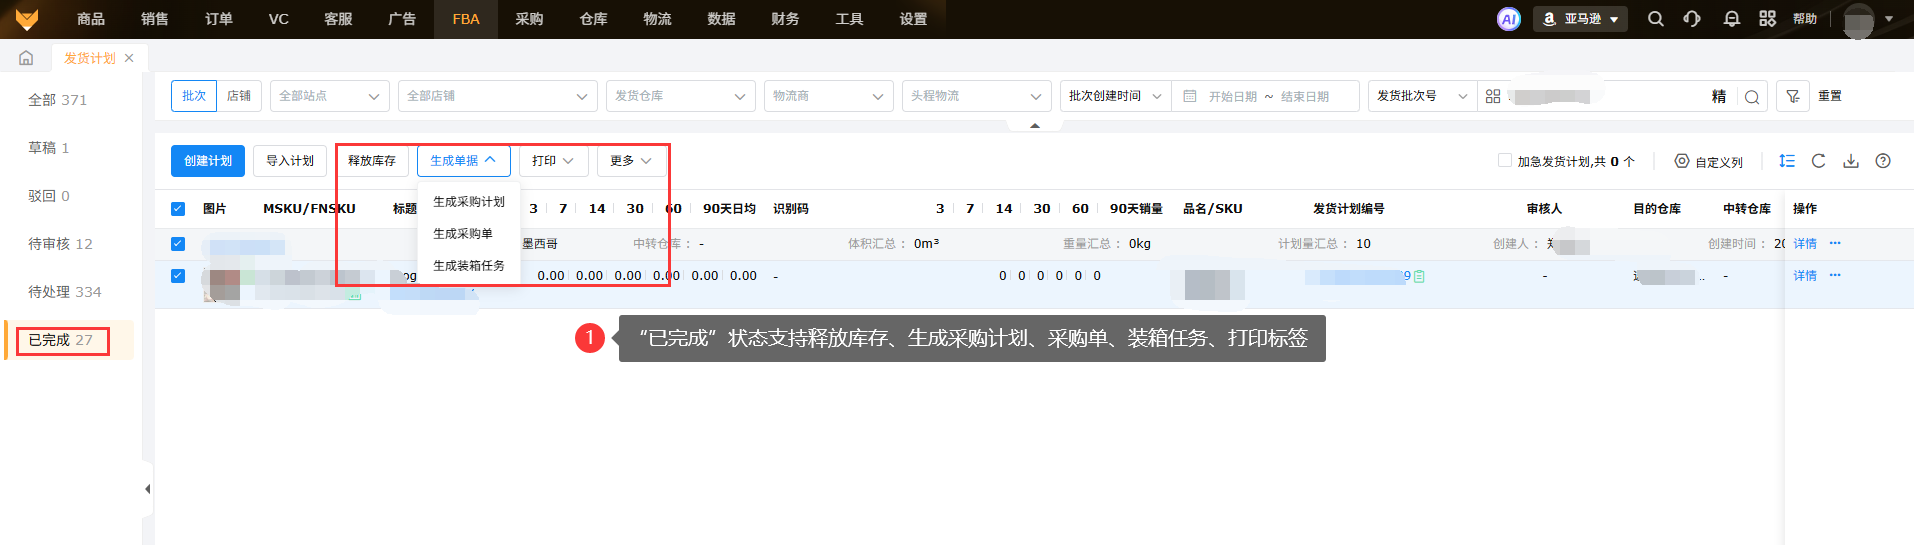Image resolution: width=1914 pixels, height=545 pixels.
Task: Select the 店铺 view toggle
Action: point(239,96)
